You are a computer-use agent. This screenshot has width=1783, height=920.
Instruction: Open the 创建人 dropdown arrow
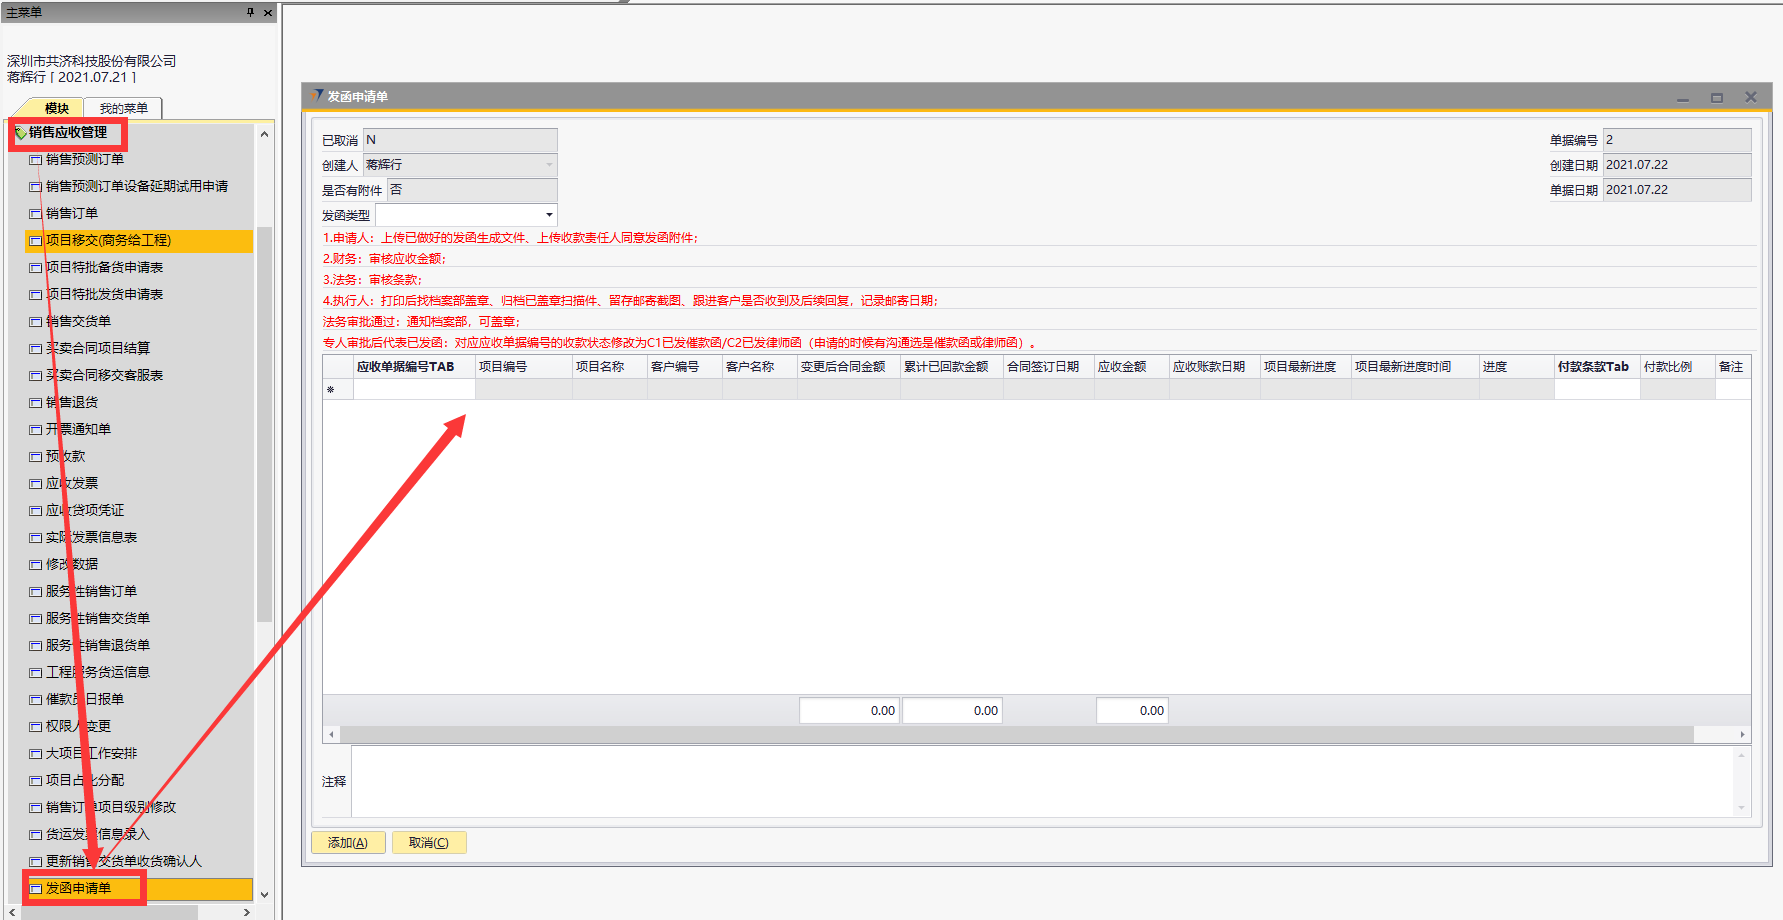[549, 165]
